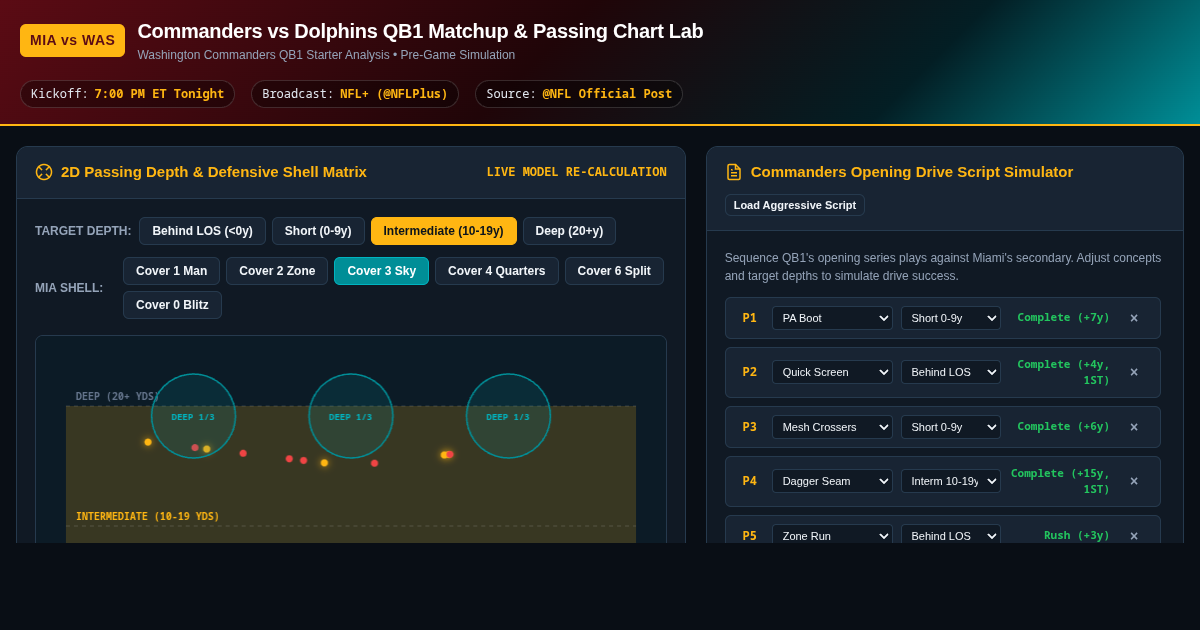Choose Cover 0 Blitz shell
This screenshot has height=630, width=1200.
coord(172,305)
